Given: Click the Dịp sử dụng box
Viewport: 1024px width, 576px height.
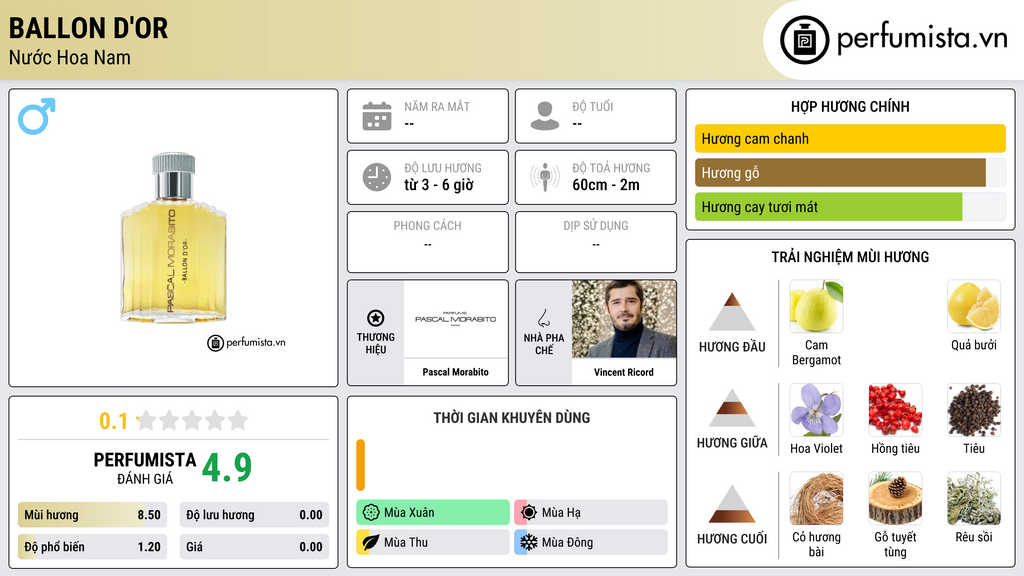Looking at the screenshot, I should [596, 242].
